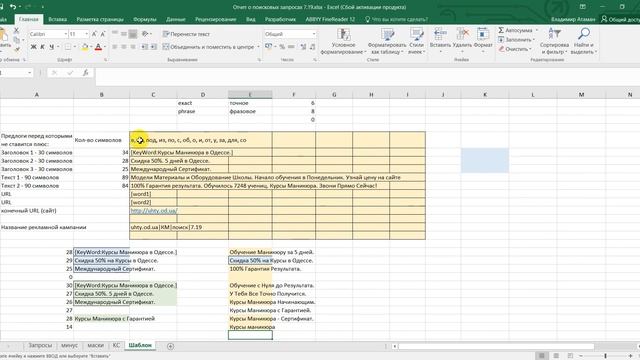Click the Undo arrow in quick access toolbar
This screenshot has width=640, height=360.
[x=13, y=7]
